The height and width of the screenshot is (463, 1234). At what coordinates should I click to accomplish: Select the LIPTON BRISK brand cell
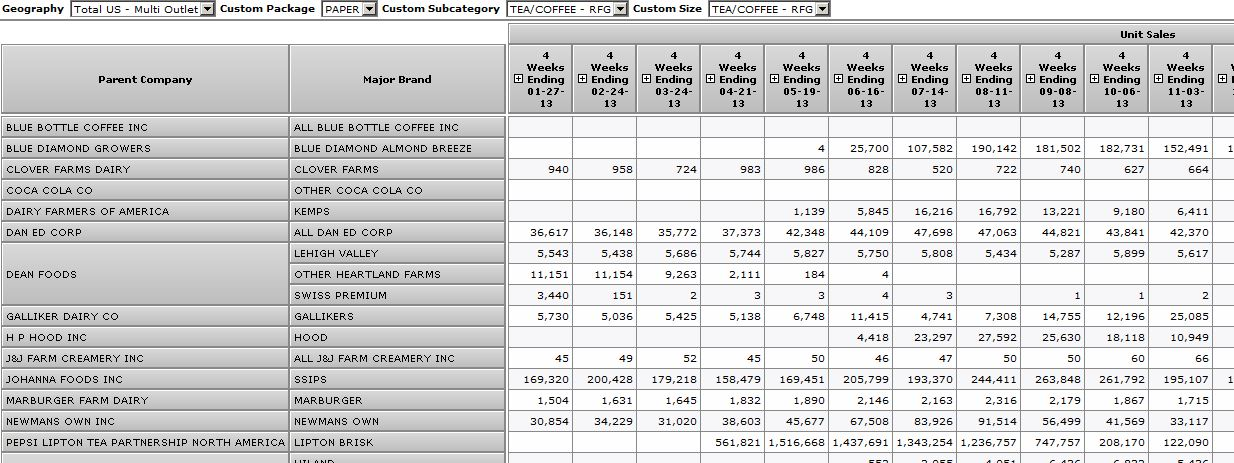[397, 442]
